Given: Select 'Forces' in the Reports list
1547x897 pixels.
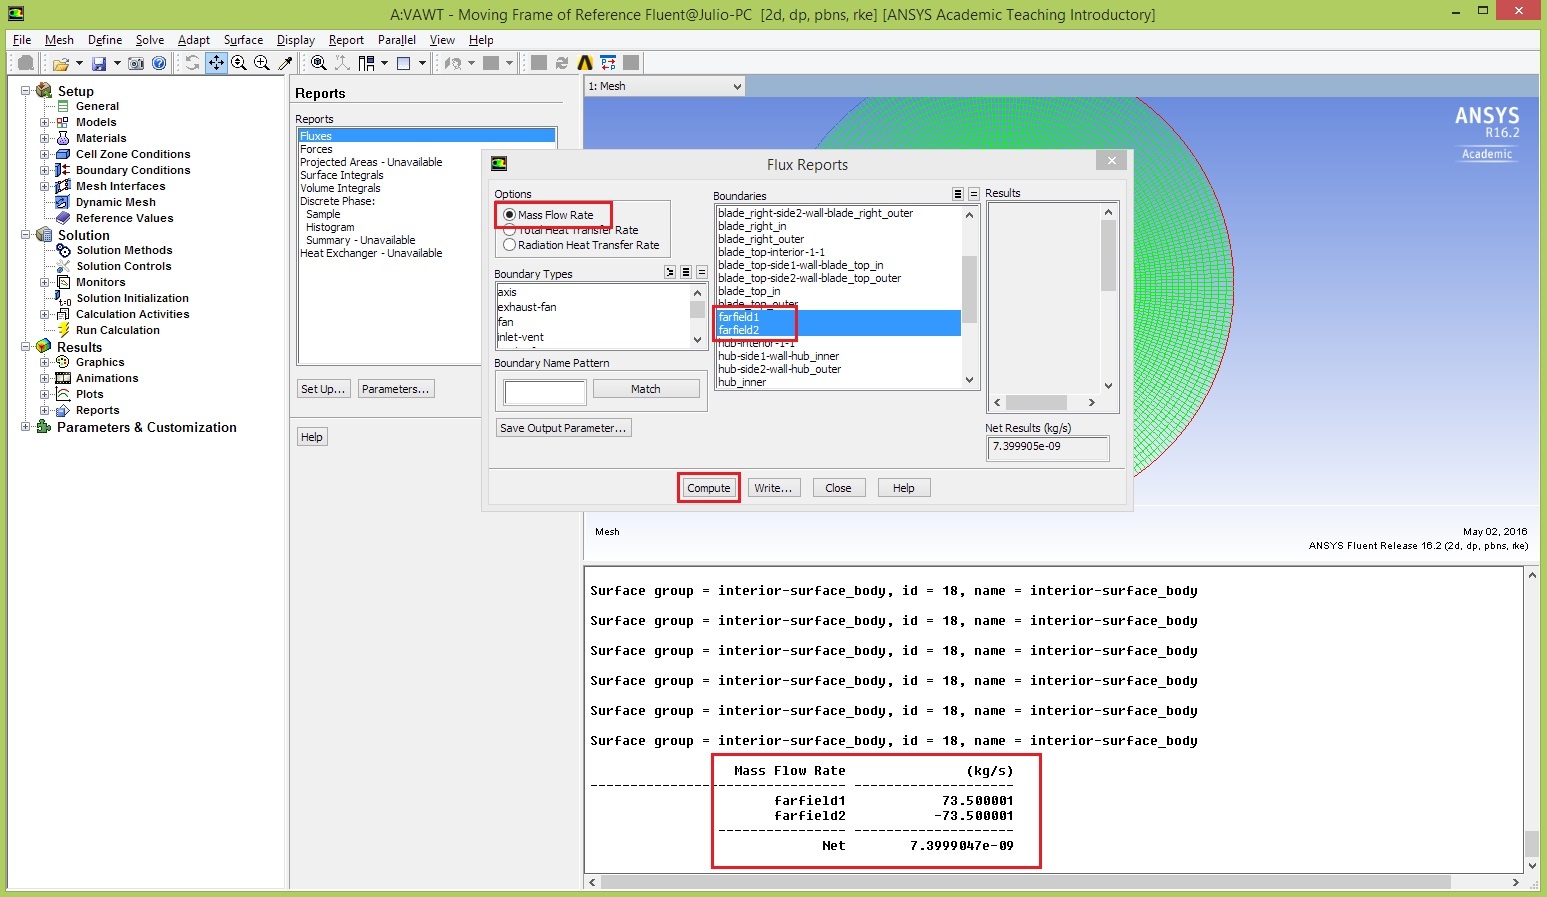Looking at the screenshot, I should 427,149.
